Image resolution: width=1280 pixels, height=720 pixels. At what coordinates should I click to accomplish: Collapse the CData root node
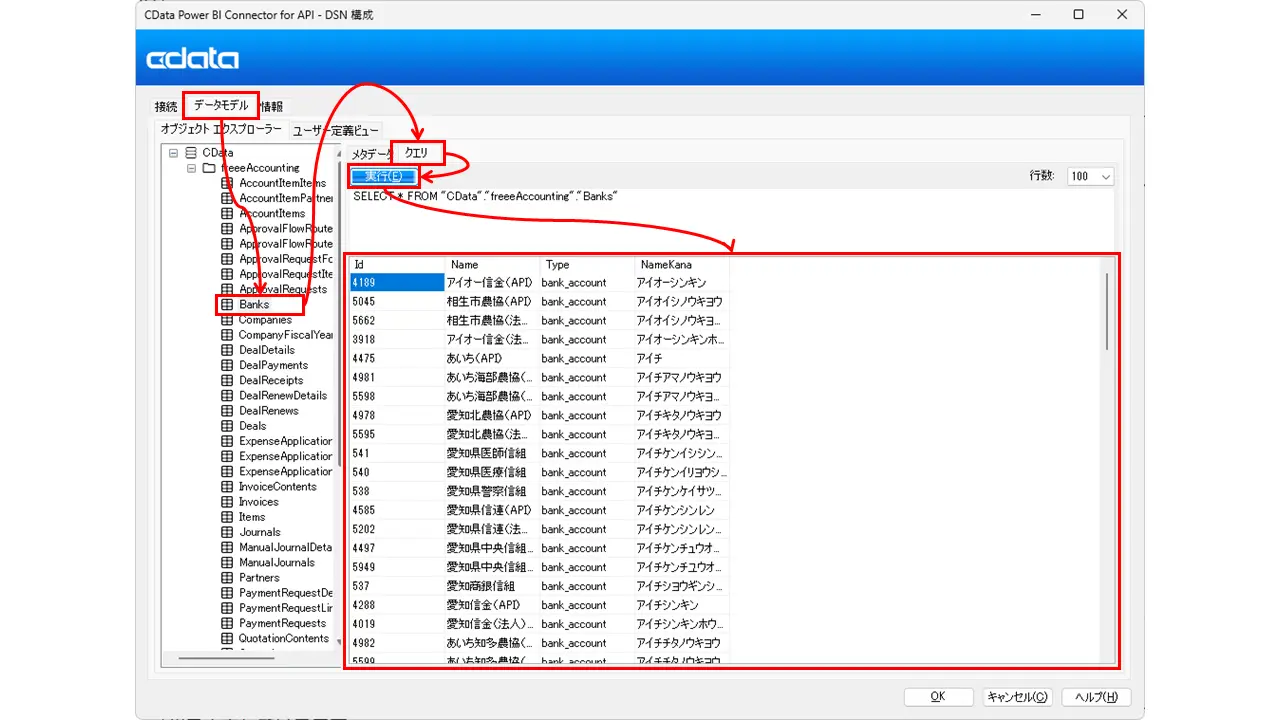coord(173,153)
